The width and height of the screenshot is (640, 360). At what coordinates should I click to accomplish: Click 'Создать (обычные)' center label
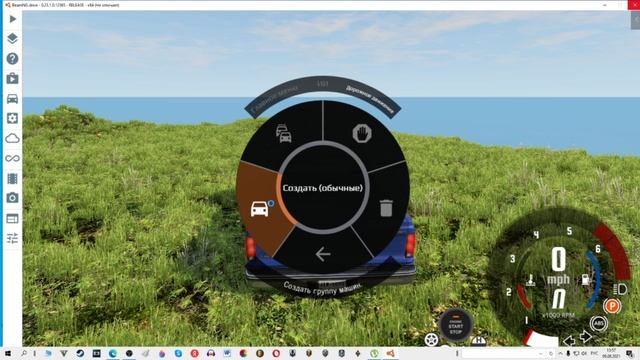(322, 188)
